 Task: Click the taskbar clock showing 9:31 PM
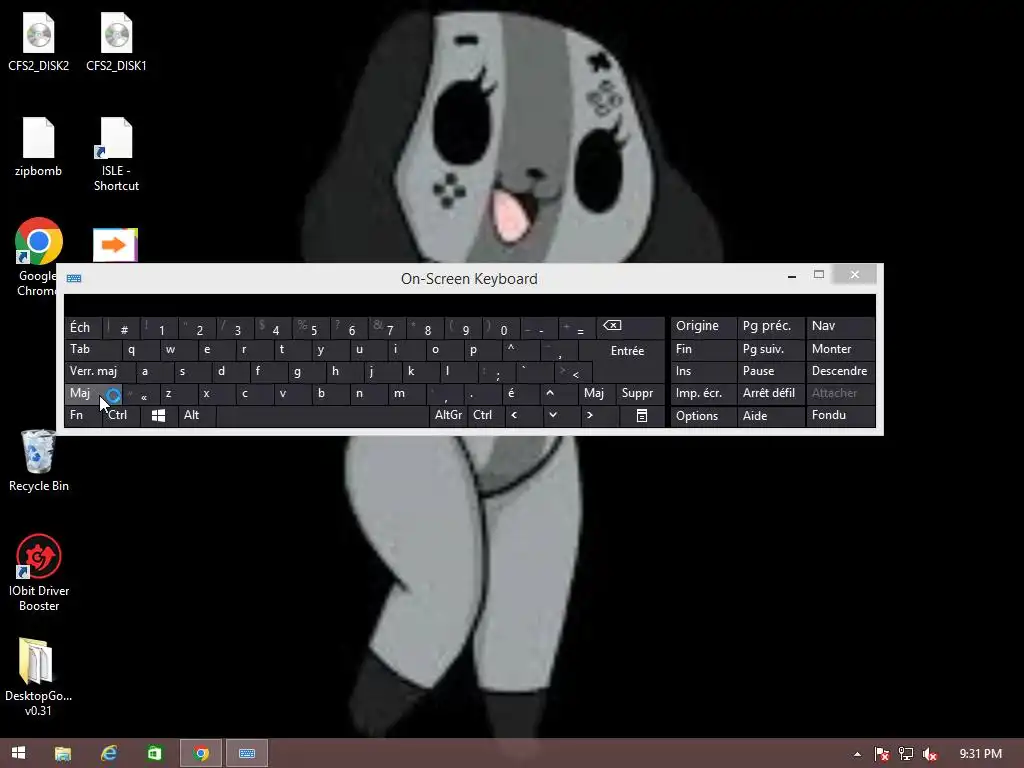coord(980,754)
